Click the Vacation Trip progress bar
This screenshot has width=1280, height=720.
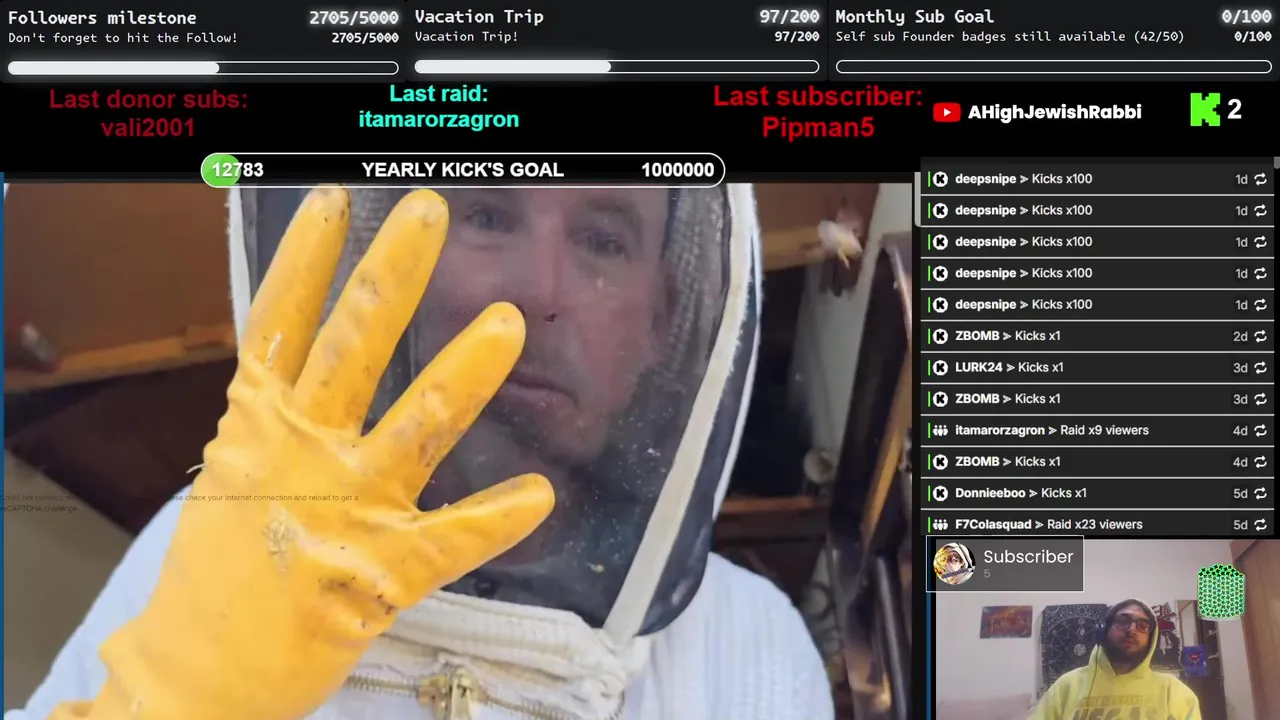coord(617,67)
